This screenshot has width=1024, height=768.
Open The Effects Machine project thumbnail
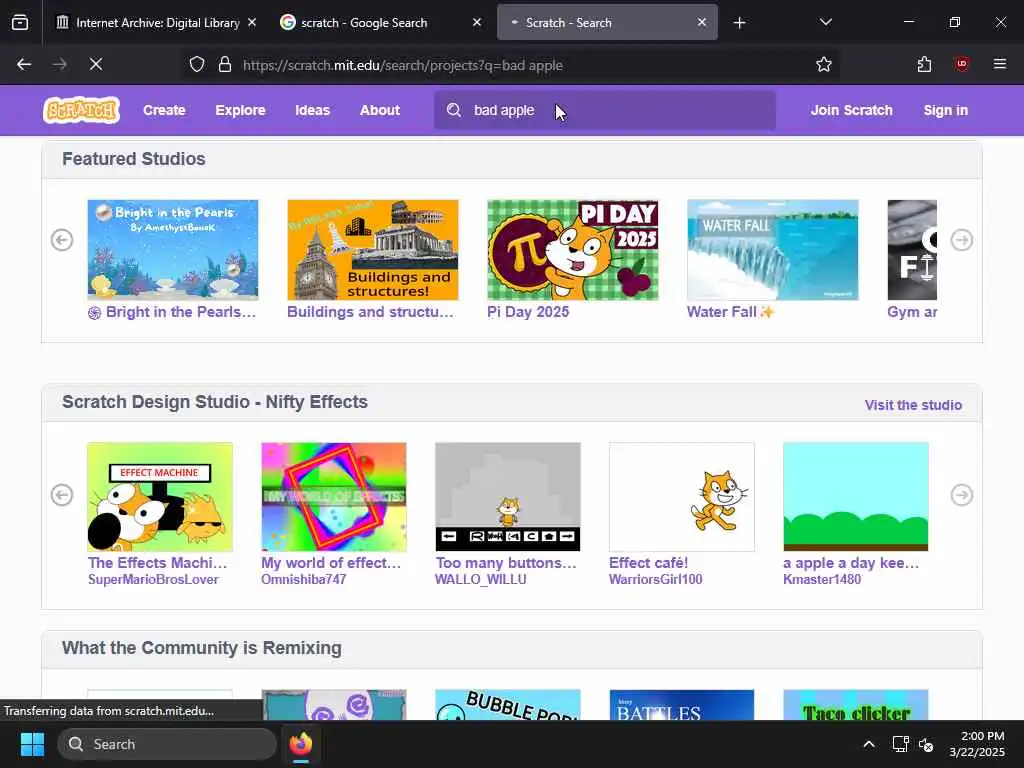160,497
